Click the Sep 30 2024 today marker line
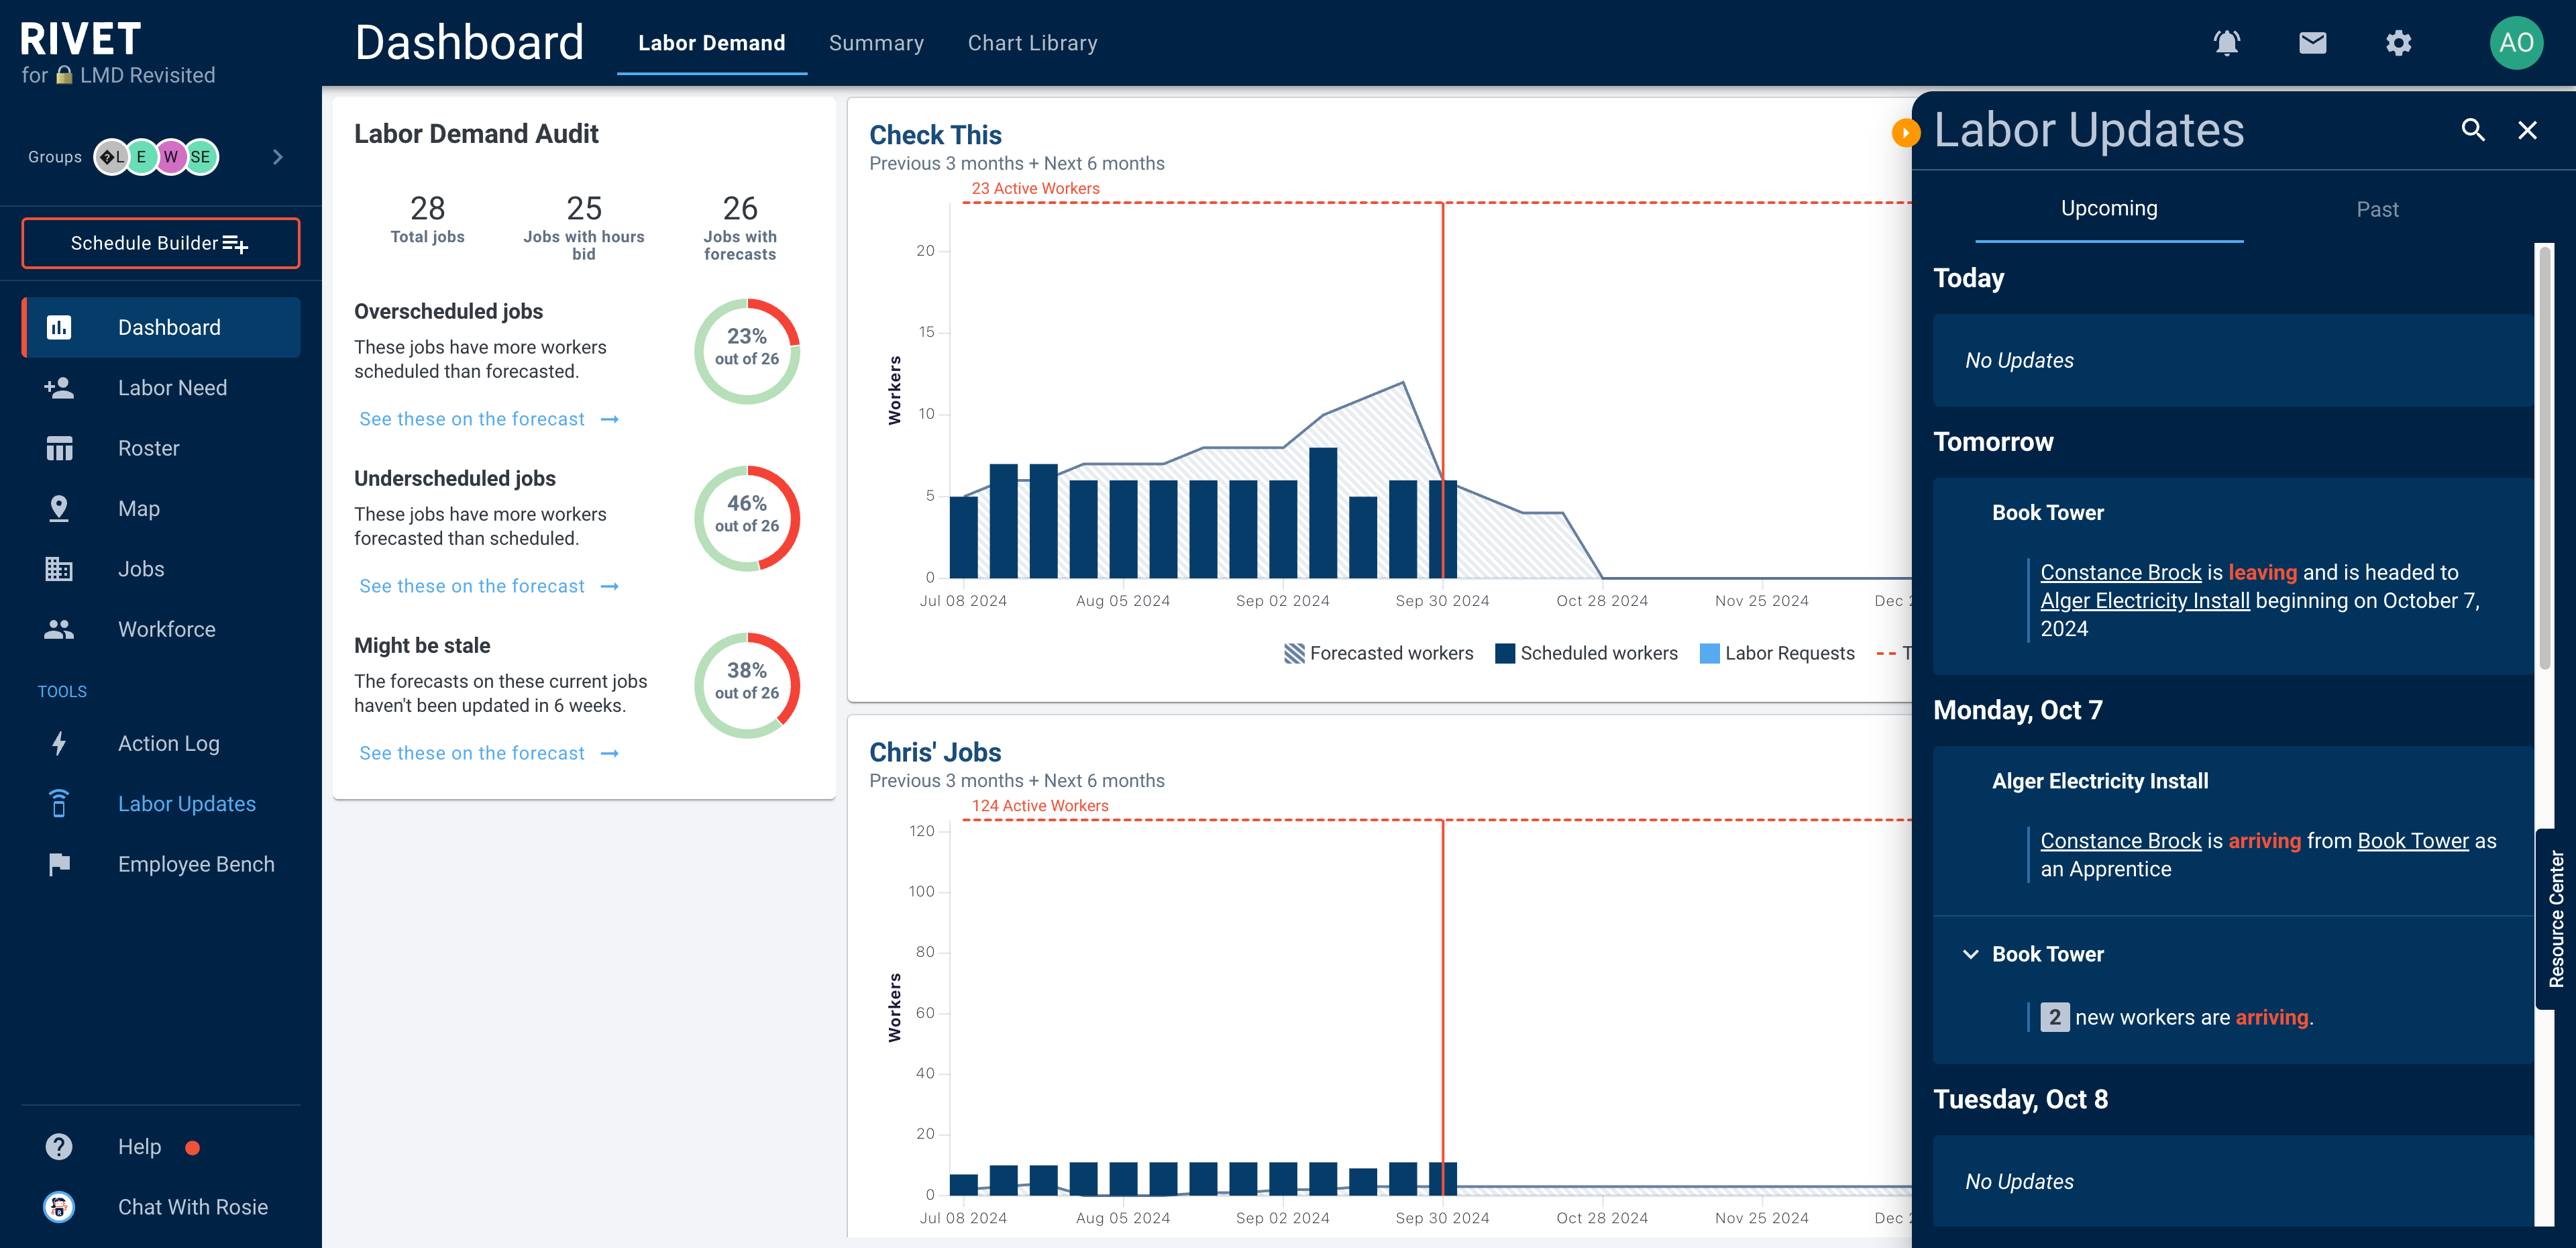This screenshot has width=2576, height=1248. coord(1442,390)
